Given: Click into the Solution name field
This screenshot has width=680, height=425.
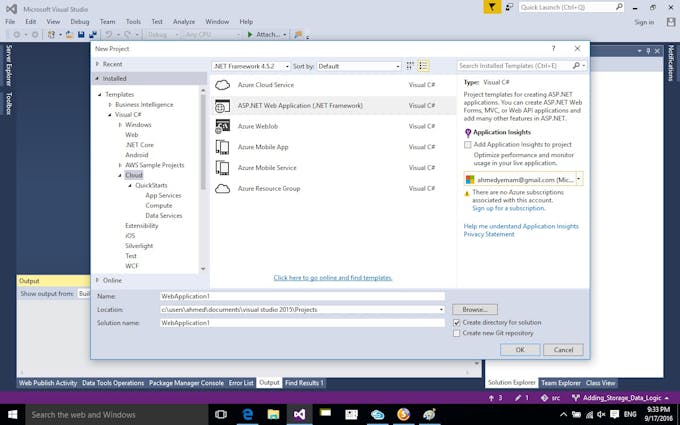Looking at the screenshot, I should 302,323.
